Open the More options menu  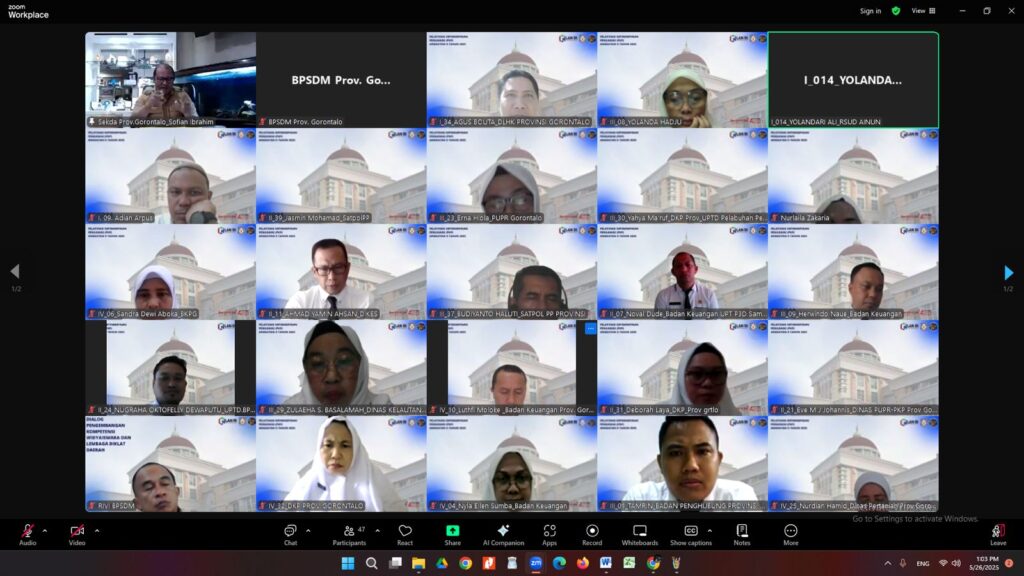pyautogui.click(x=791, y=534)
